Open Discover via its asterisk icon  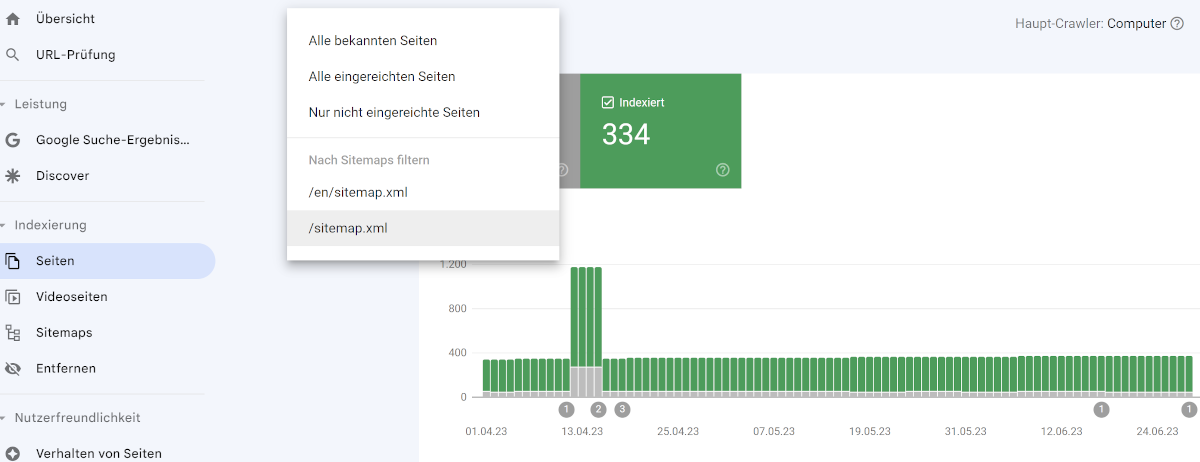(x=13, y=176)
